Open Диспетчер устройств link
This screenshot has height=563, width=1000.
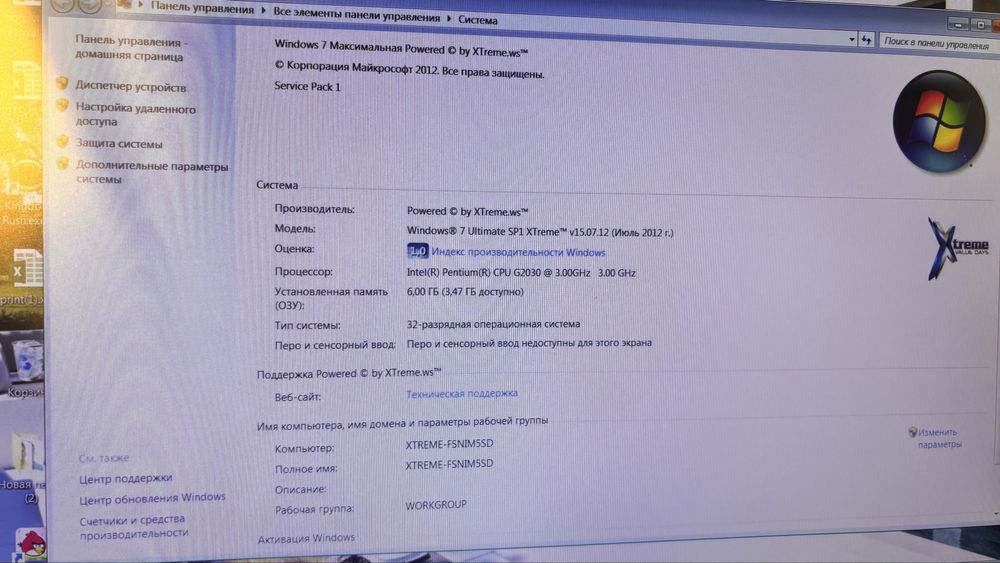pyautogui.click(x=131, y=87)
